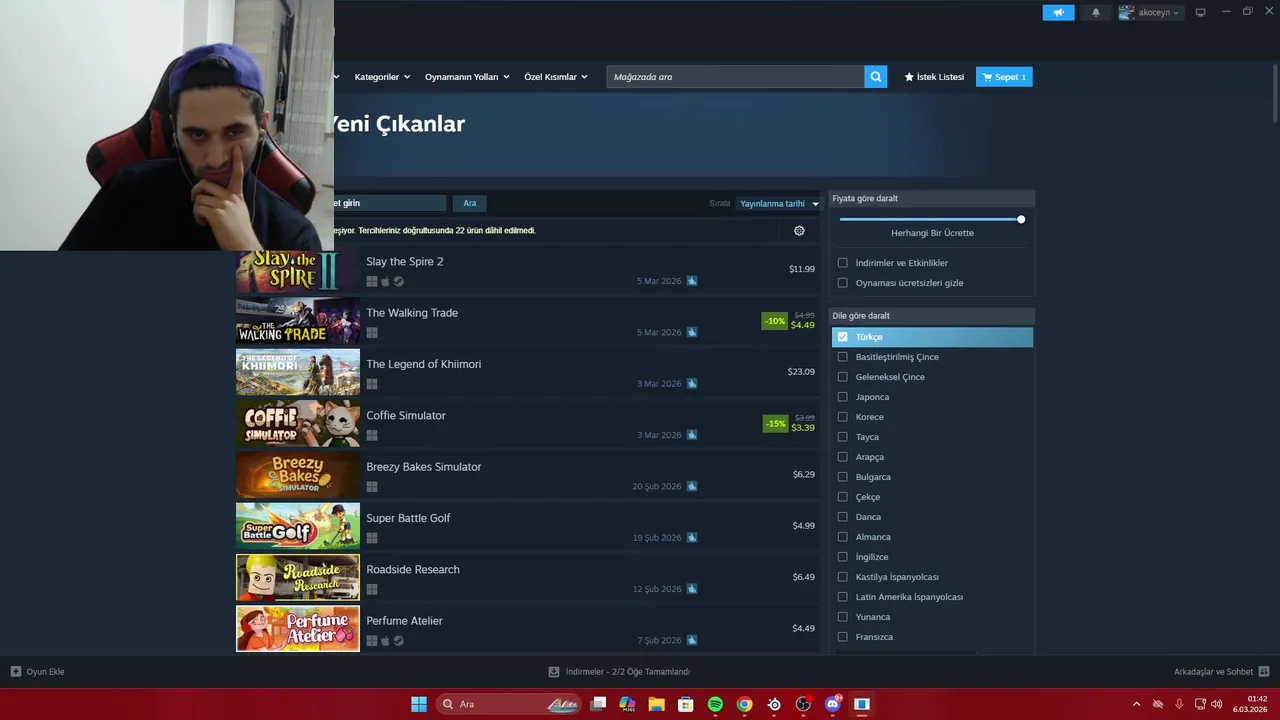Image resolution: width=1280 pixels, height=720 pixels.
Task: Collapse the Dile göre daralt section
Action: [x=932, y=316]
